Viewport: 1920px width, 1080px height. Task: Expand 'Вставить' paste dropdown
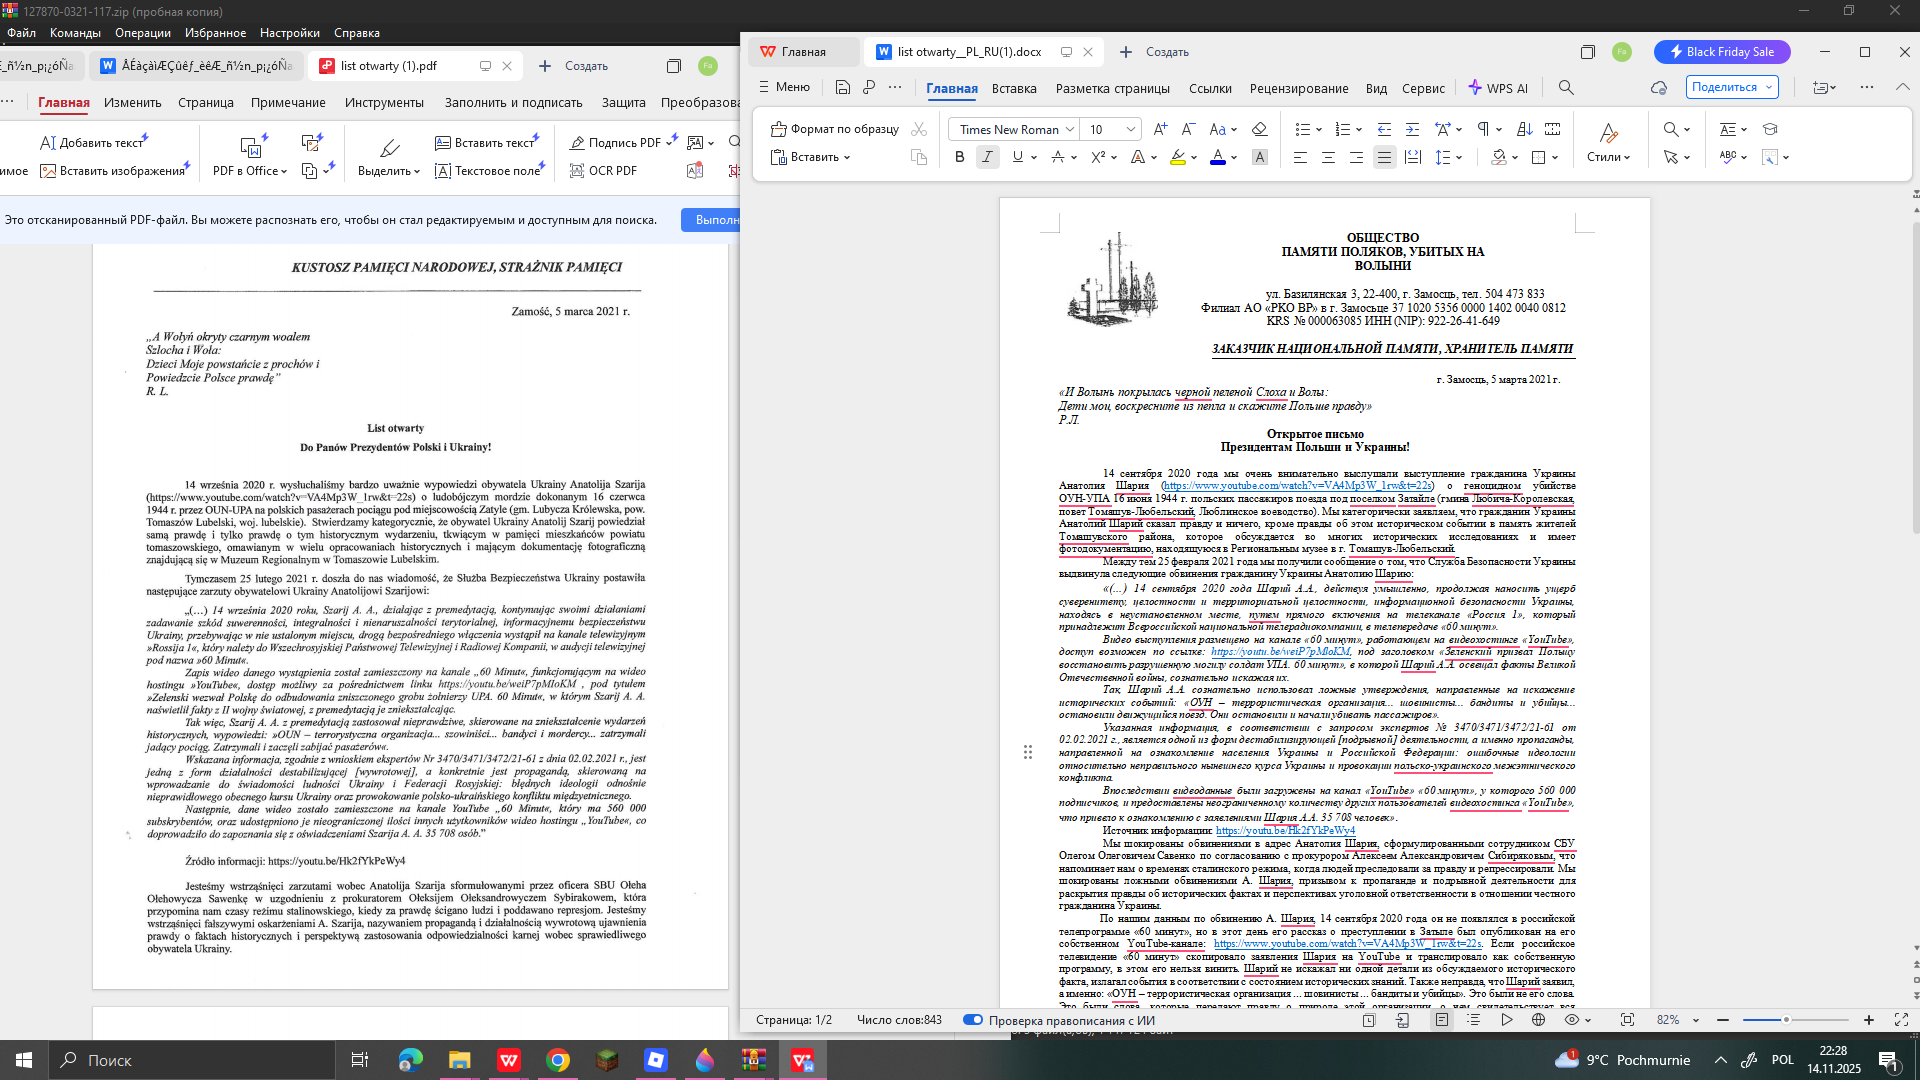[811, 157]
